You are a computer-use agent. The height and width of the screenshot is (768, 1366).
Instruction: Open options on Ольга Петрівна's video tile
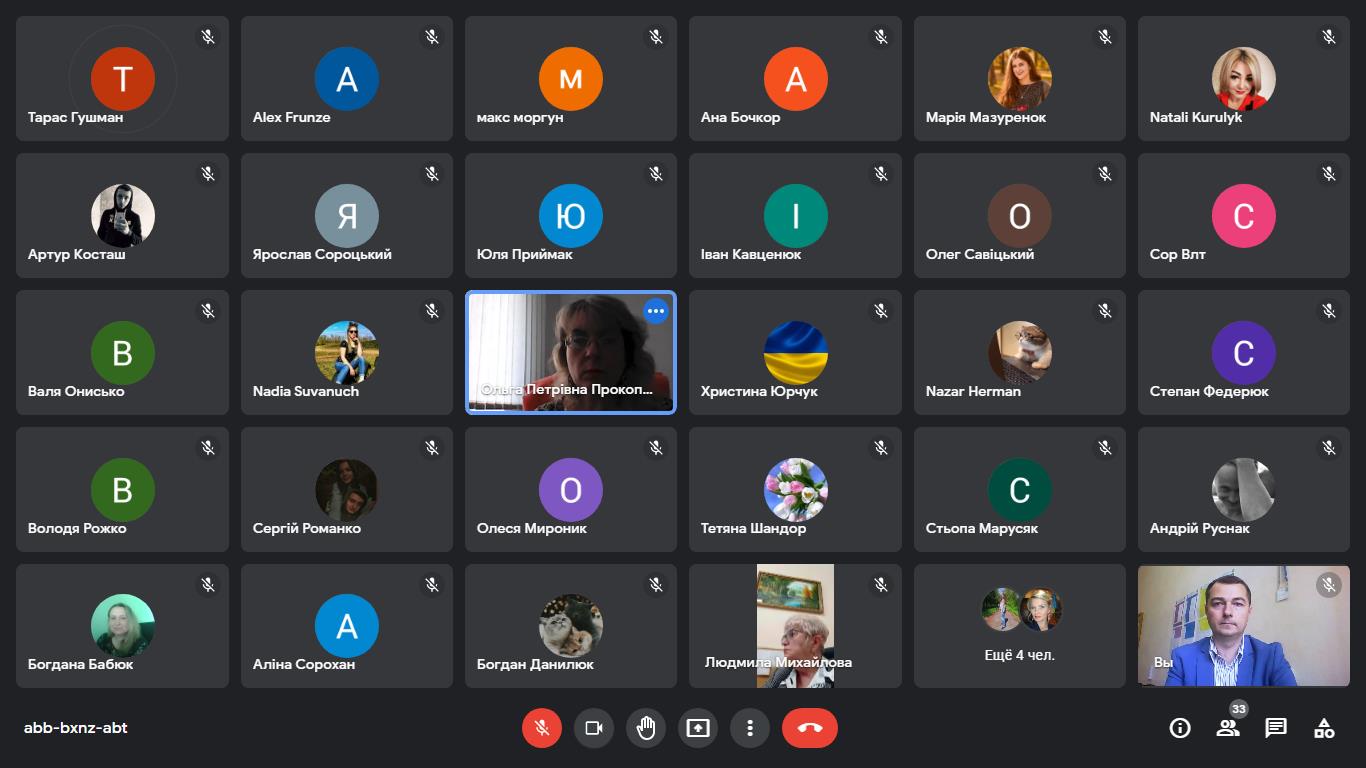coord(655,312)
